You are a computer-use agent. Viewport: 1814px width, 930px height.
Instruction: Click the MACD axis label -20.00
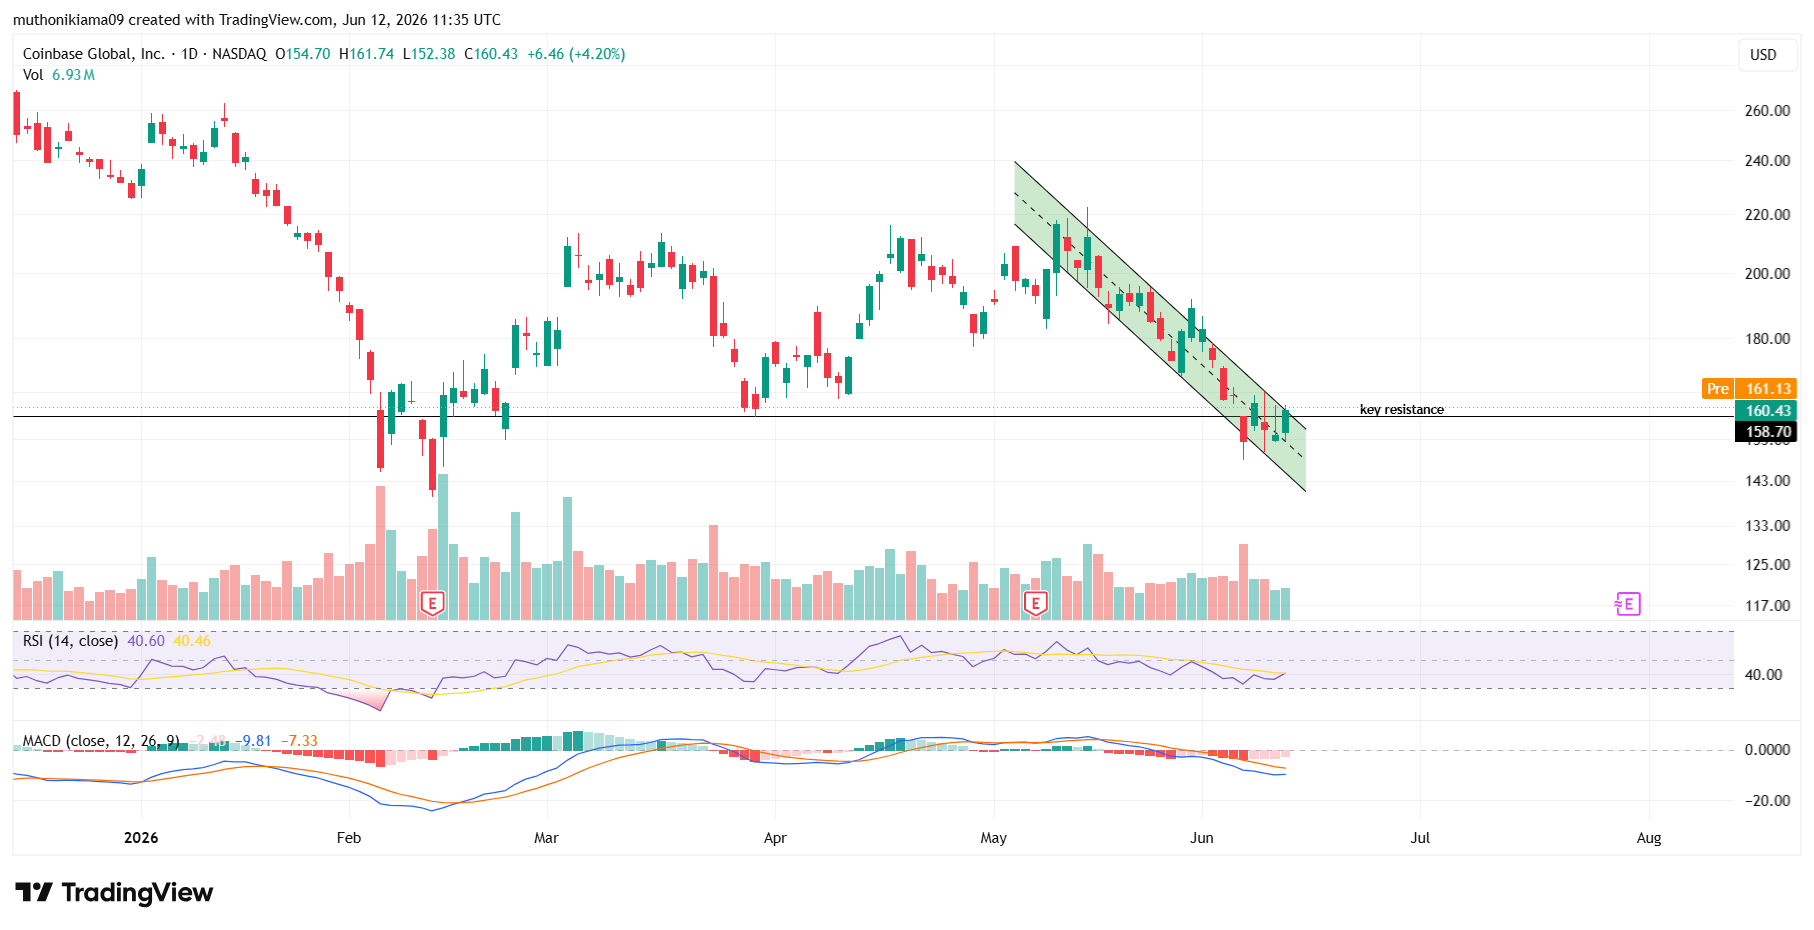[1767, 800]
